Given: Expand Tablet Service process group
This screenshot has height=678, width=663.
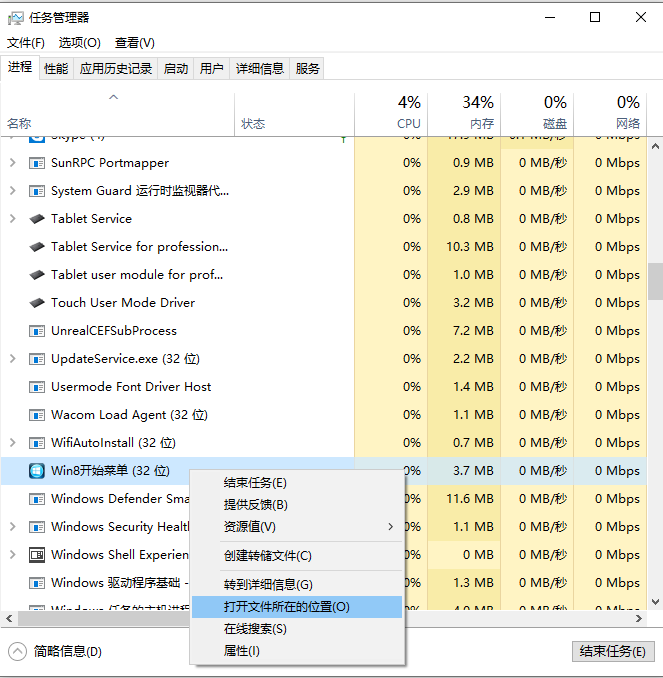Looking at the screenshot, I should [x=13, y=219].
